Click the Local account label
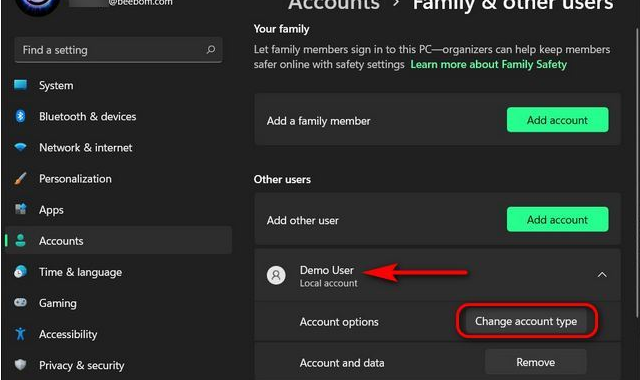This screenshot has width=640, height=380. tap(329, 283)
